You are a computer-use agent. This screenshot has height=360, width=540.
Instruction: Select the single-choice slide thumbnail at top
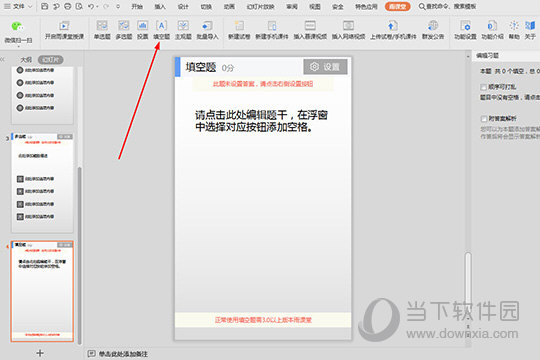[42, 95]
